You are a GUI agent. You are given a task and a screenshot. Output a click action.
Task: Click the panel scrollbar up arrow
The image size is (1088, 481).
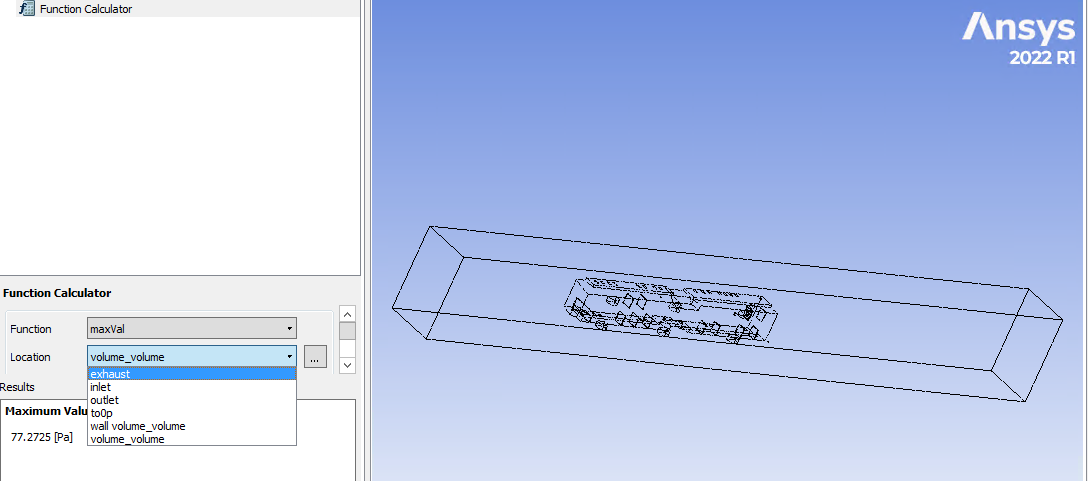tap(348, 314)
